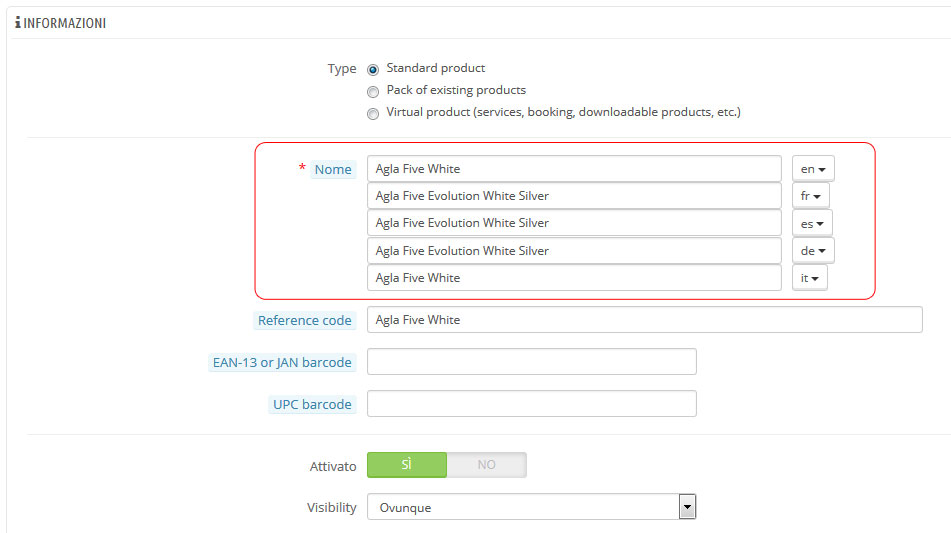Image resolution: width=951 pixels, height=533 pixels.
Task: Expand the 'es' language selector
Action: 812,223
